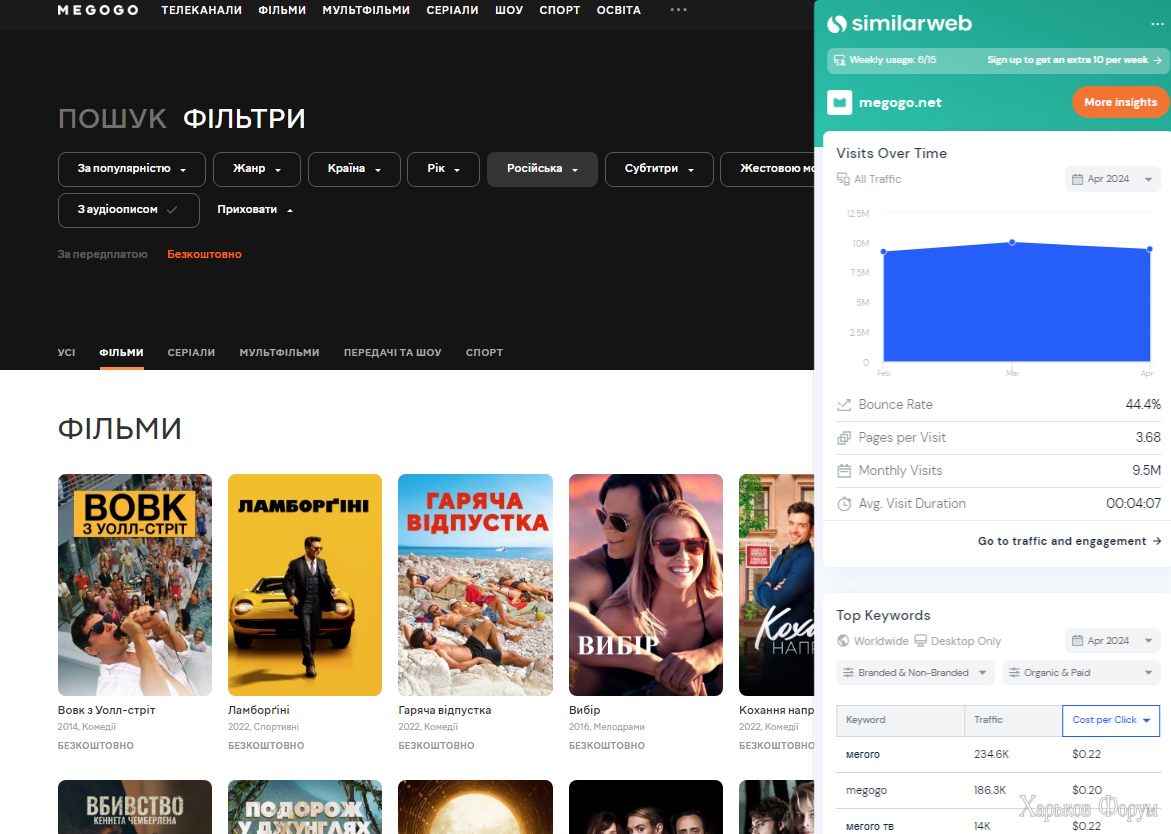Switch to the СПОРТ results tab

485,352
